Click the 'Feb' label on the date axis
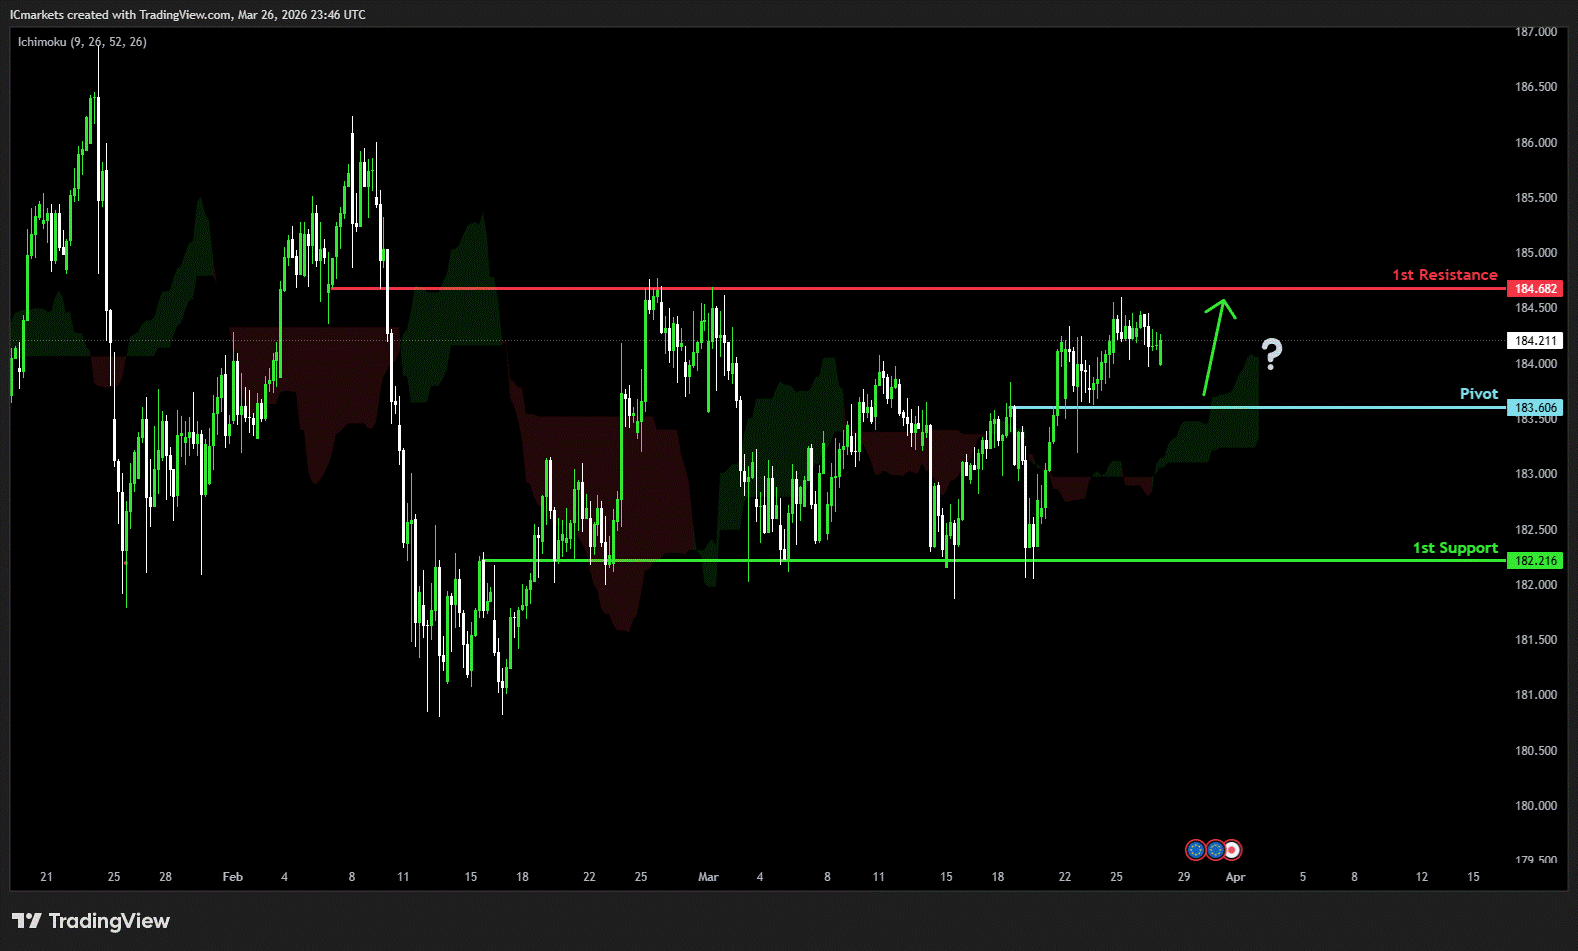 point(232,877)
